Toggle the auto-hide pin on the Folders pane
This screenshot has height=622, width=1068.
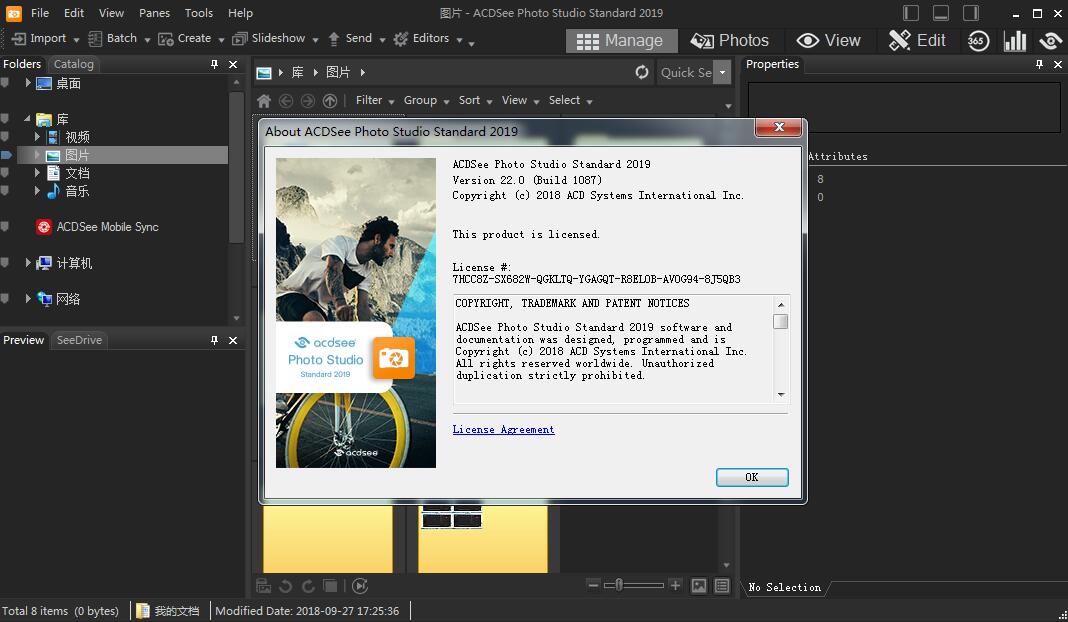tap(214, 63)
